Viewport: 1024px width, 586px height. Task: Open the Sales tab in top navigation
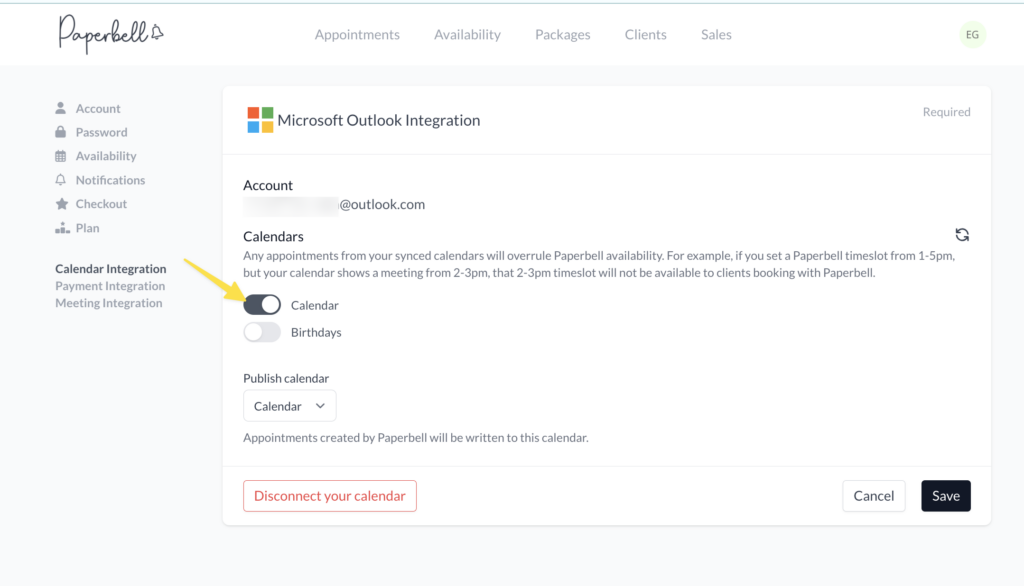[716, 35]
